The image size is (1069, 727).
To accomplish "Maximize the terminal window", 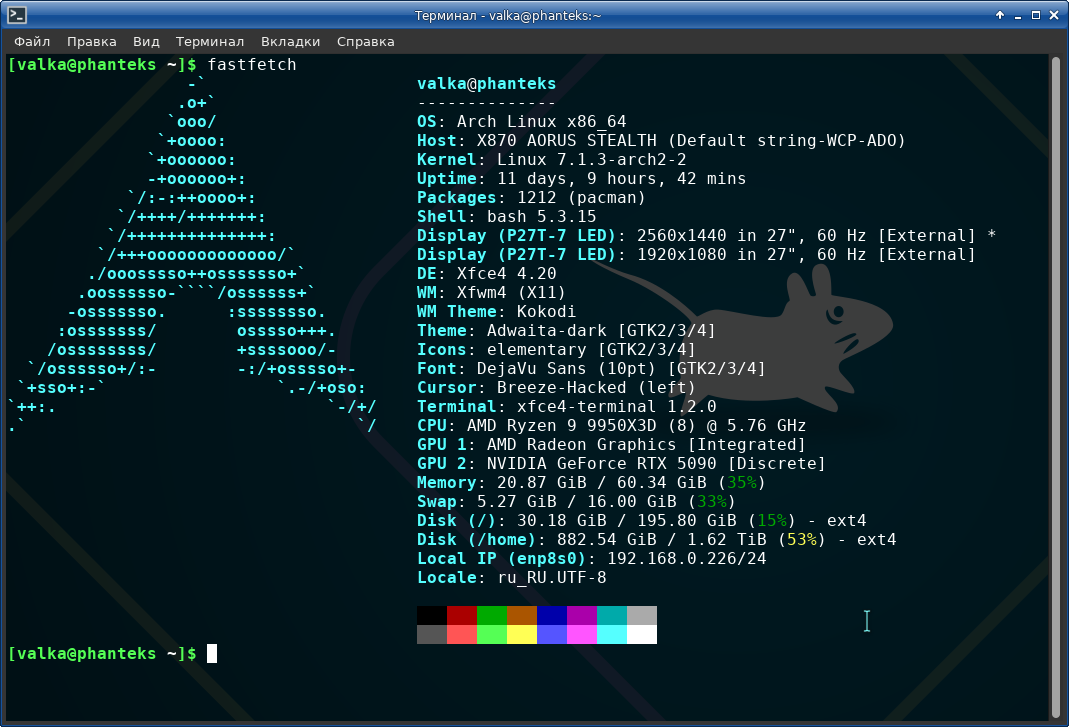I will [1036, 15].
